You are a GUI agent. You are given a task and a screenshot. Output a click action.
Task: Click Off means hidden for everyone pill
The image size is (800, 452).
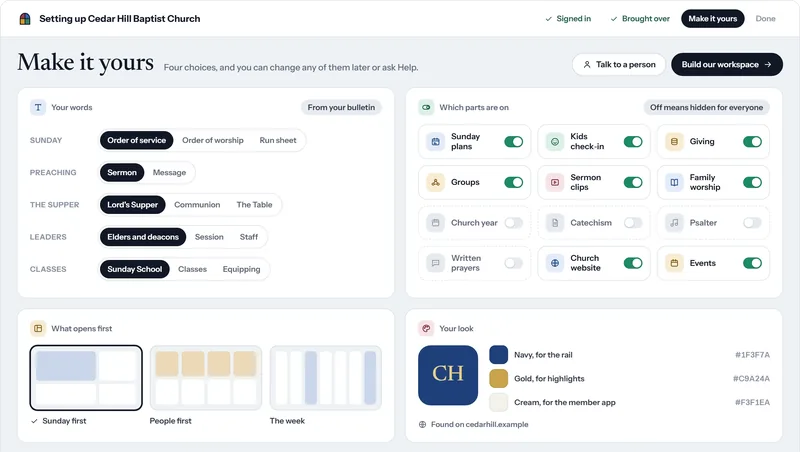click(706, 108)
